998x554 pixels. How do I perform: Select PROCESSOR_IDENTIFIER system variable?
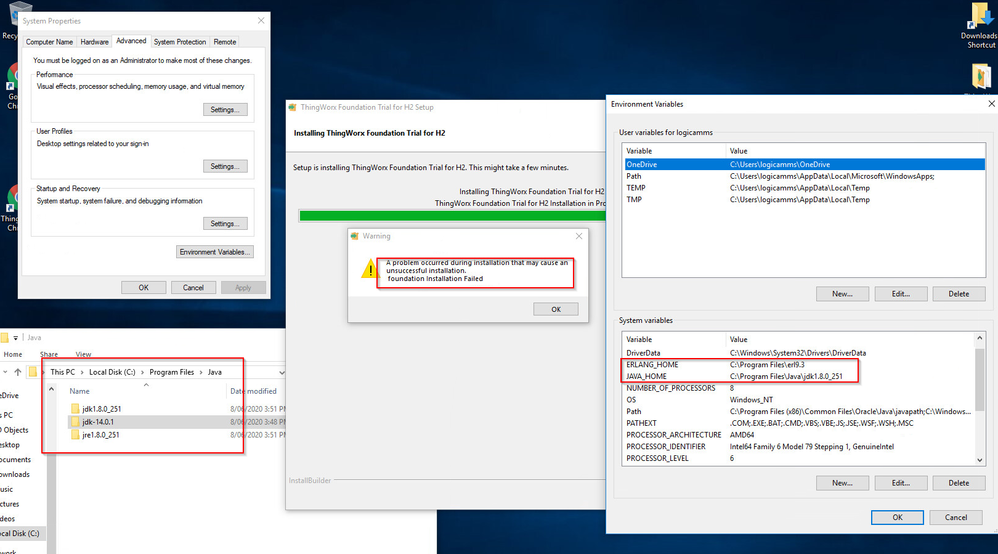(798, 446)
